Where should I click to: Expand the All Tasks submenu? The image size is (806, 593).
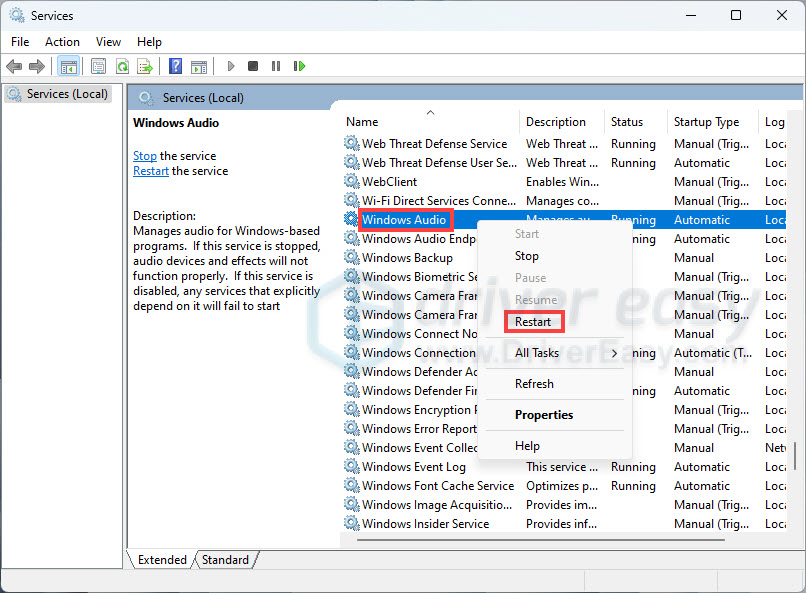(x=554, y=353)
